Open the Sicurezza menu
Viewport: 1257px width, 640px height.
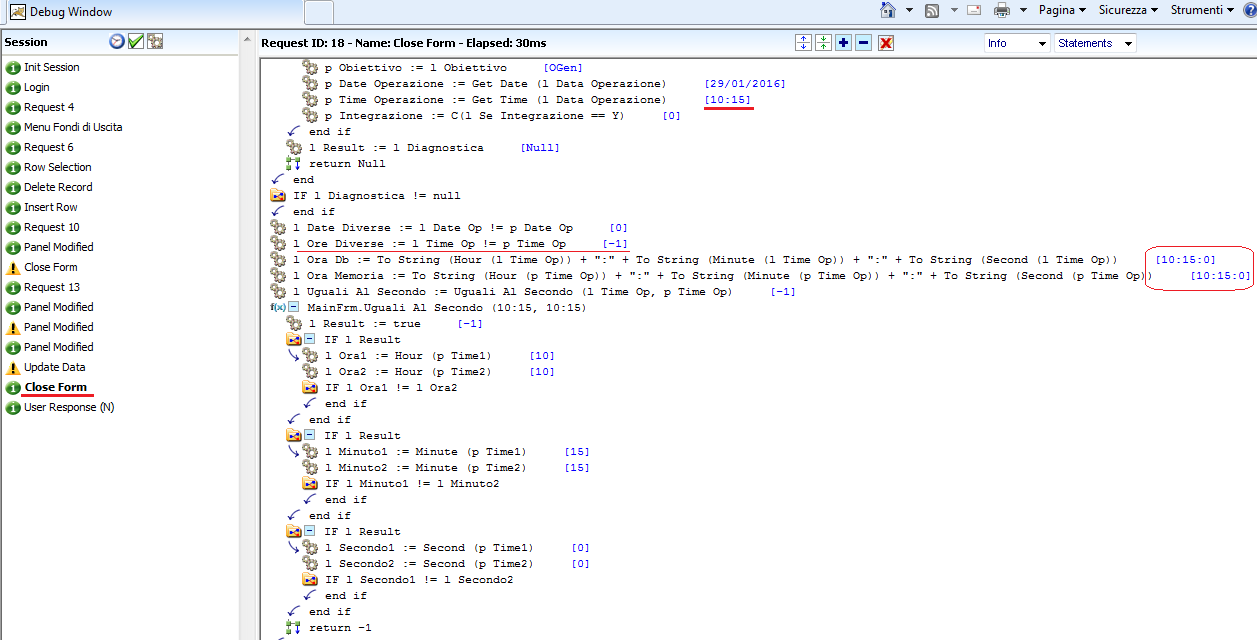click(x=1128, y=10)
